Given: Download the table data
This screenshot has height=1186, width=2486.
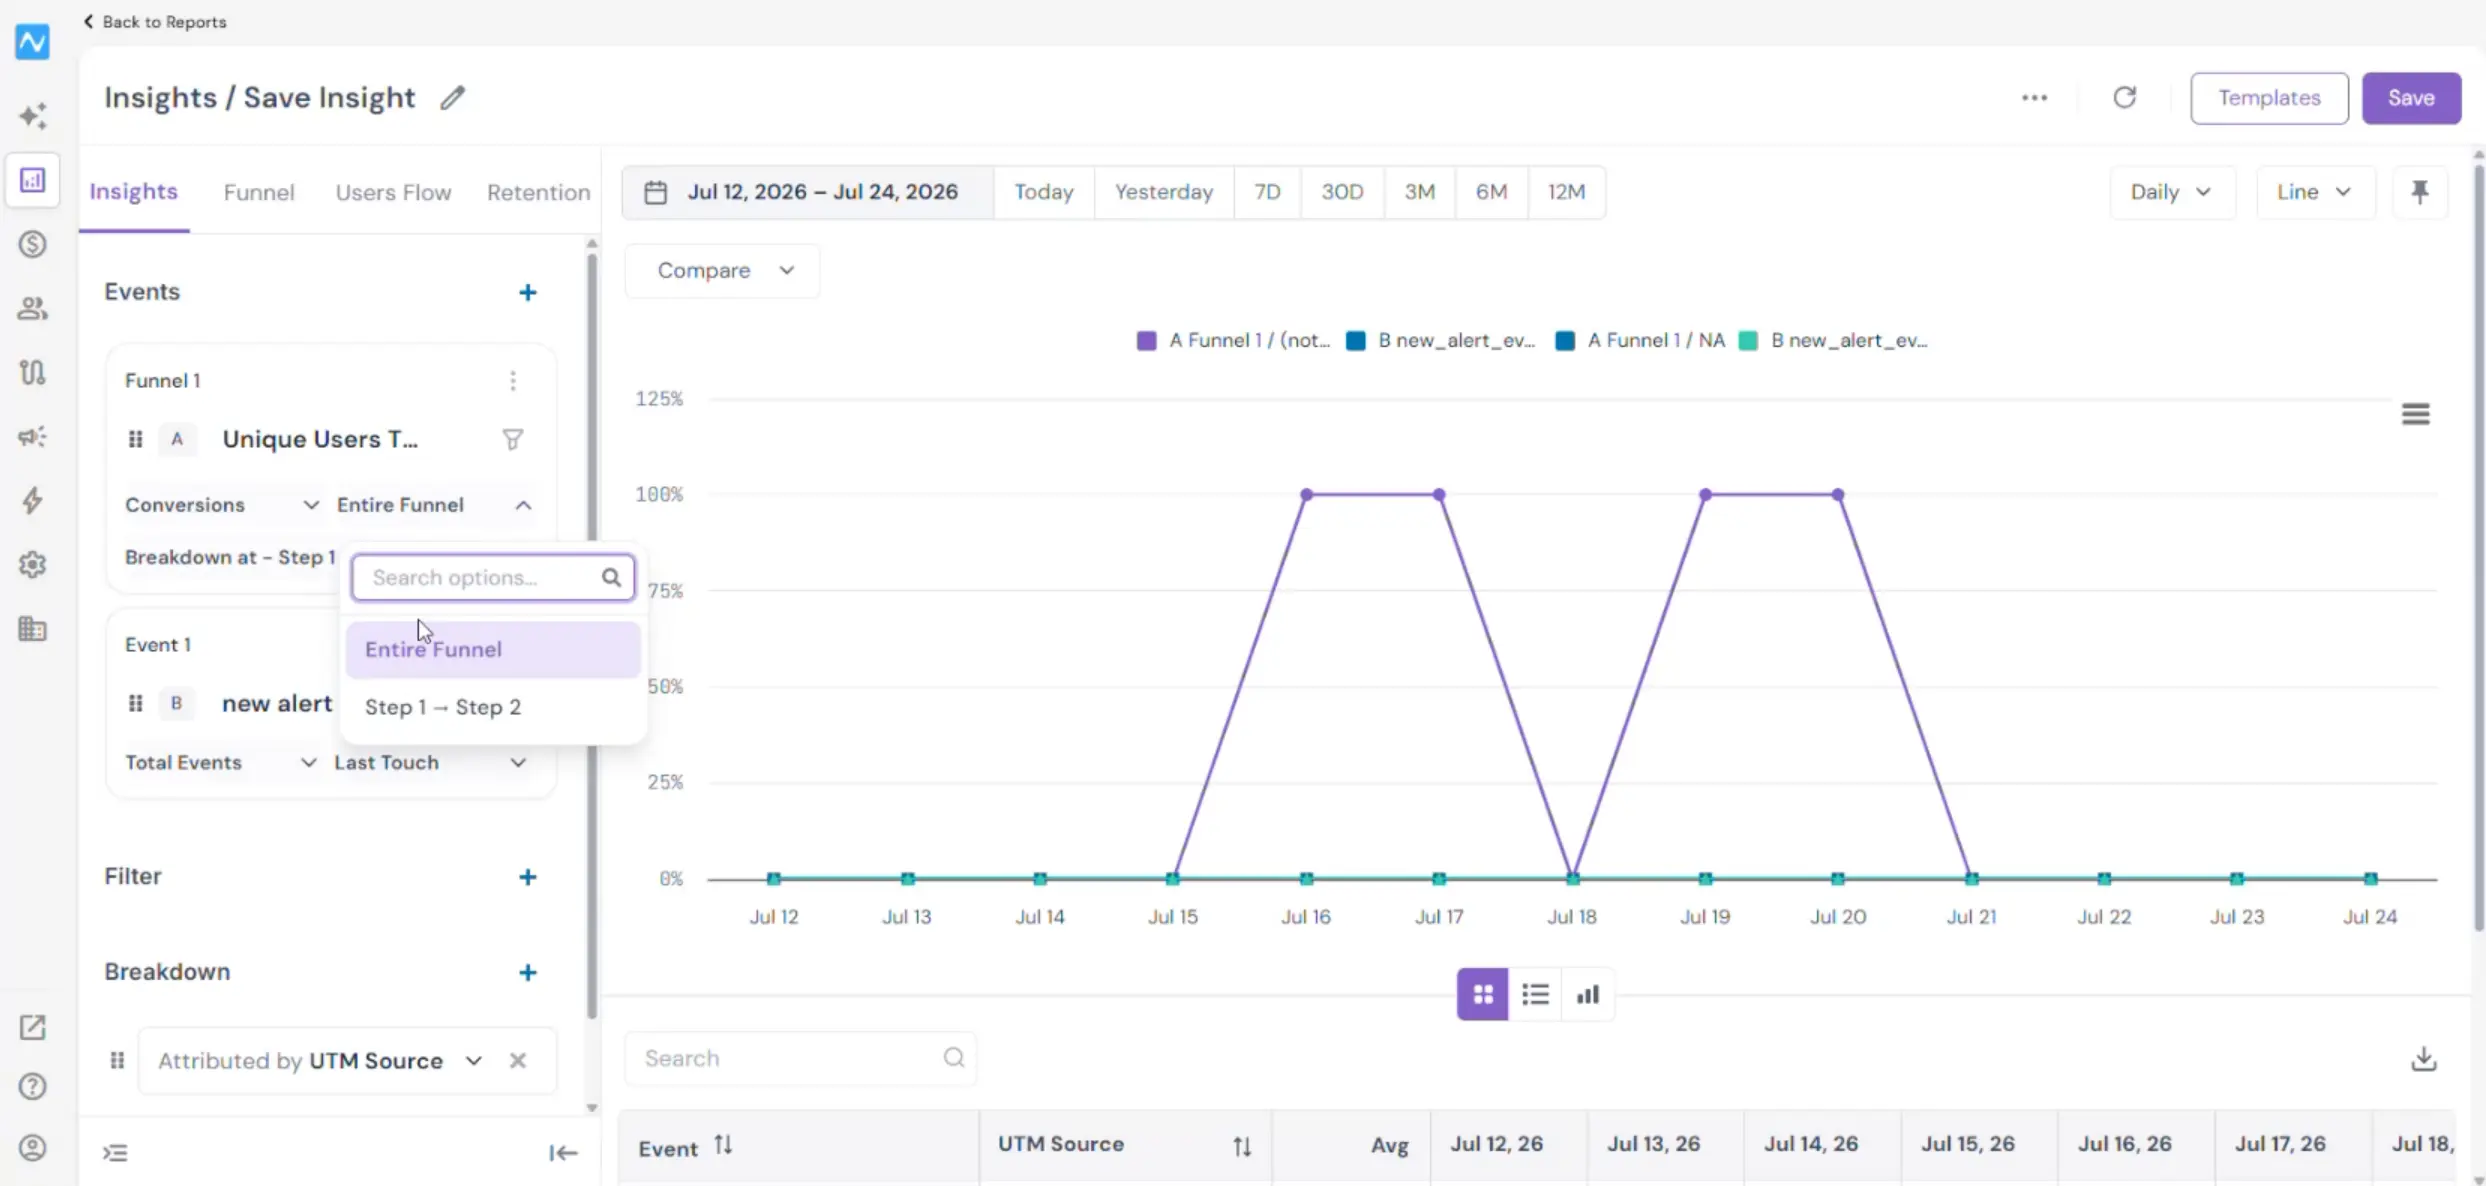Looking at the screenshot, I should click(x=2423, y=1058).
